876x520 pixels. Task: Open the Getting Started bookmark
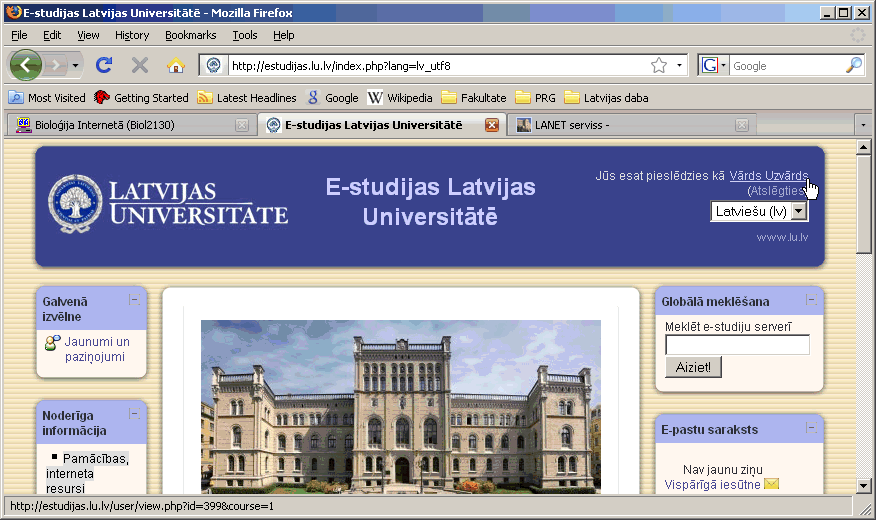tap(141, 98)
